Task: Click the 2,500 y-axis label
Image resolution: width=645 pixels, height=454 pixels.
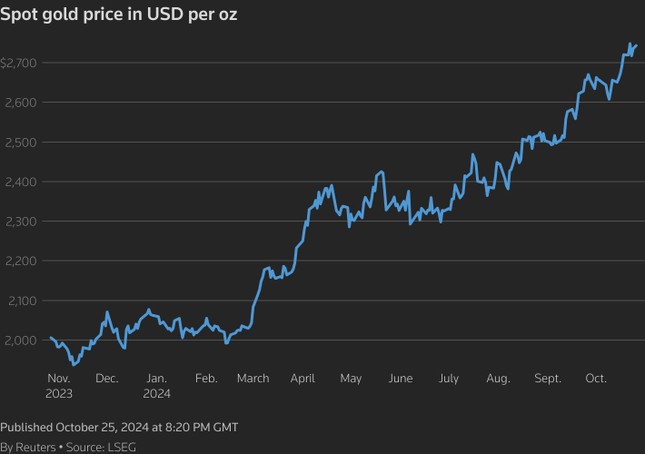Action: tap(20, 142)
